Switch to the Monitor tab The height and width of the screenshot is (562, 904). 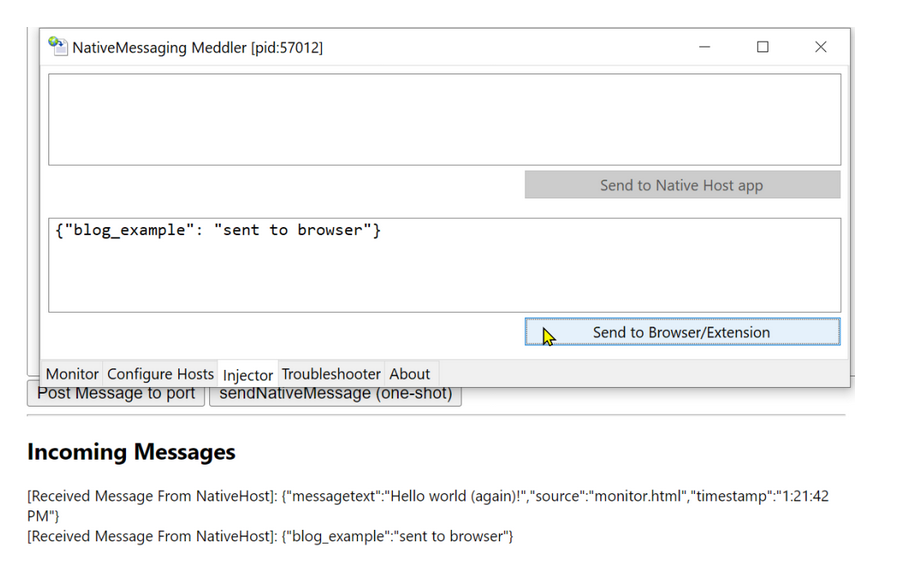coord(72,374)
